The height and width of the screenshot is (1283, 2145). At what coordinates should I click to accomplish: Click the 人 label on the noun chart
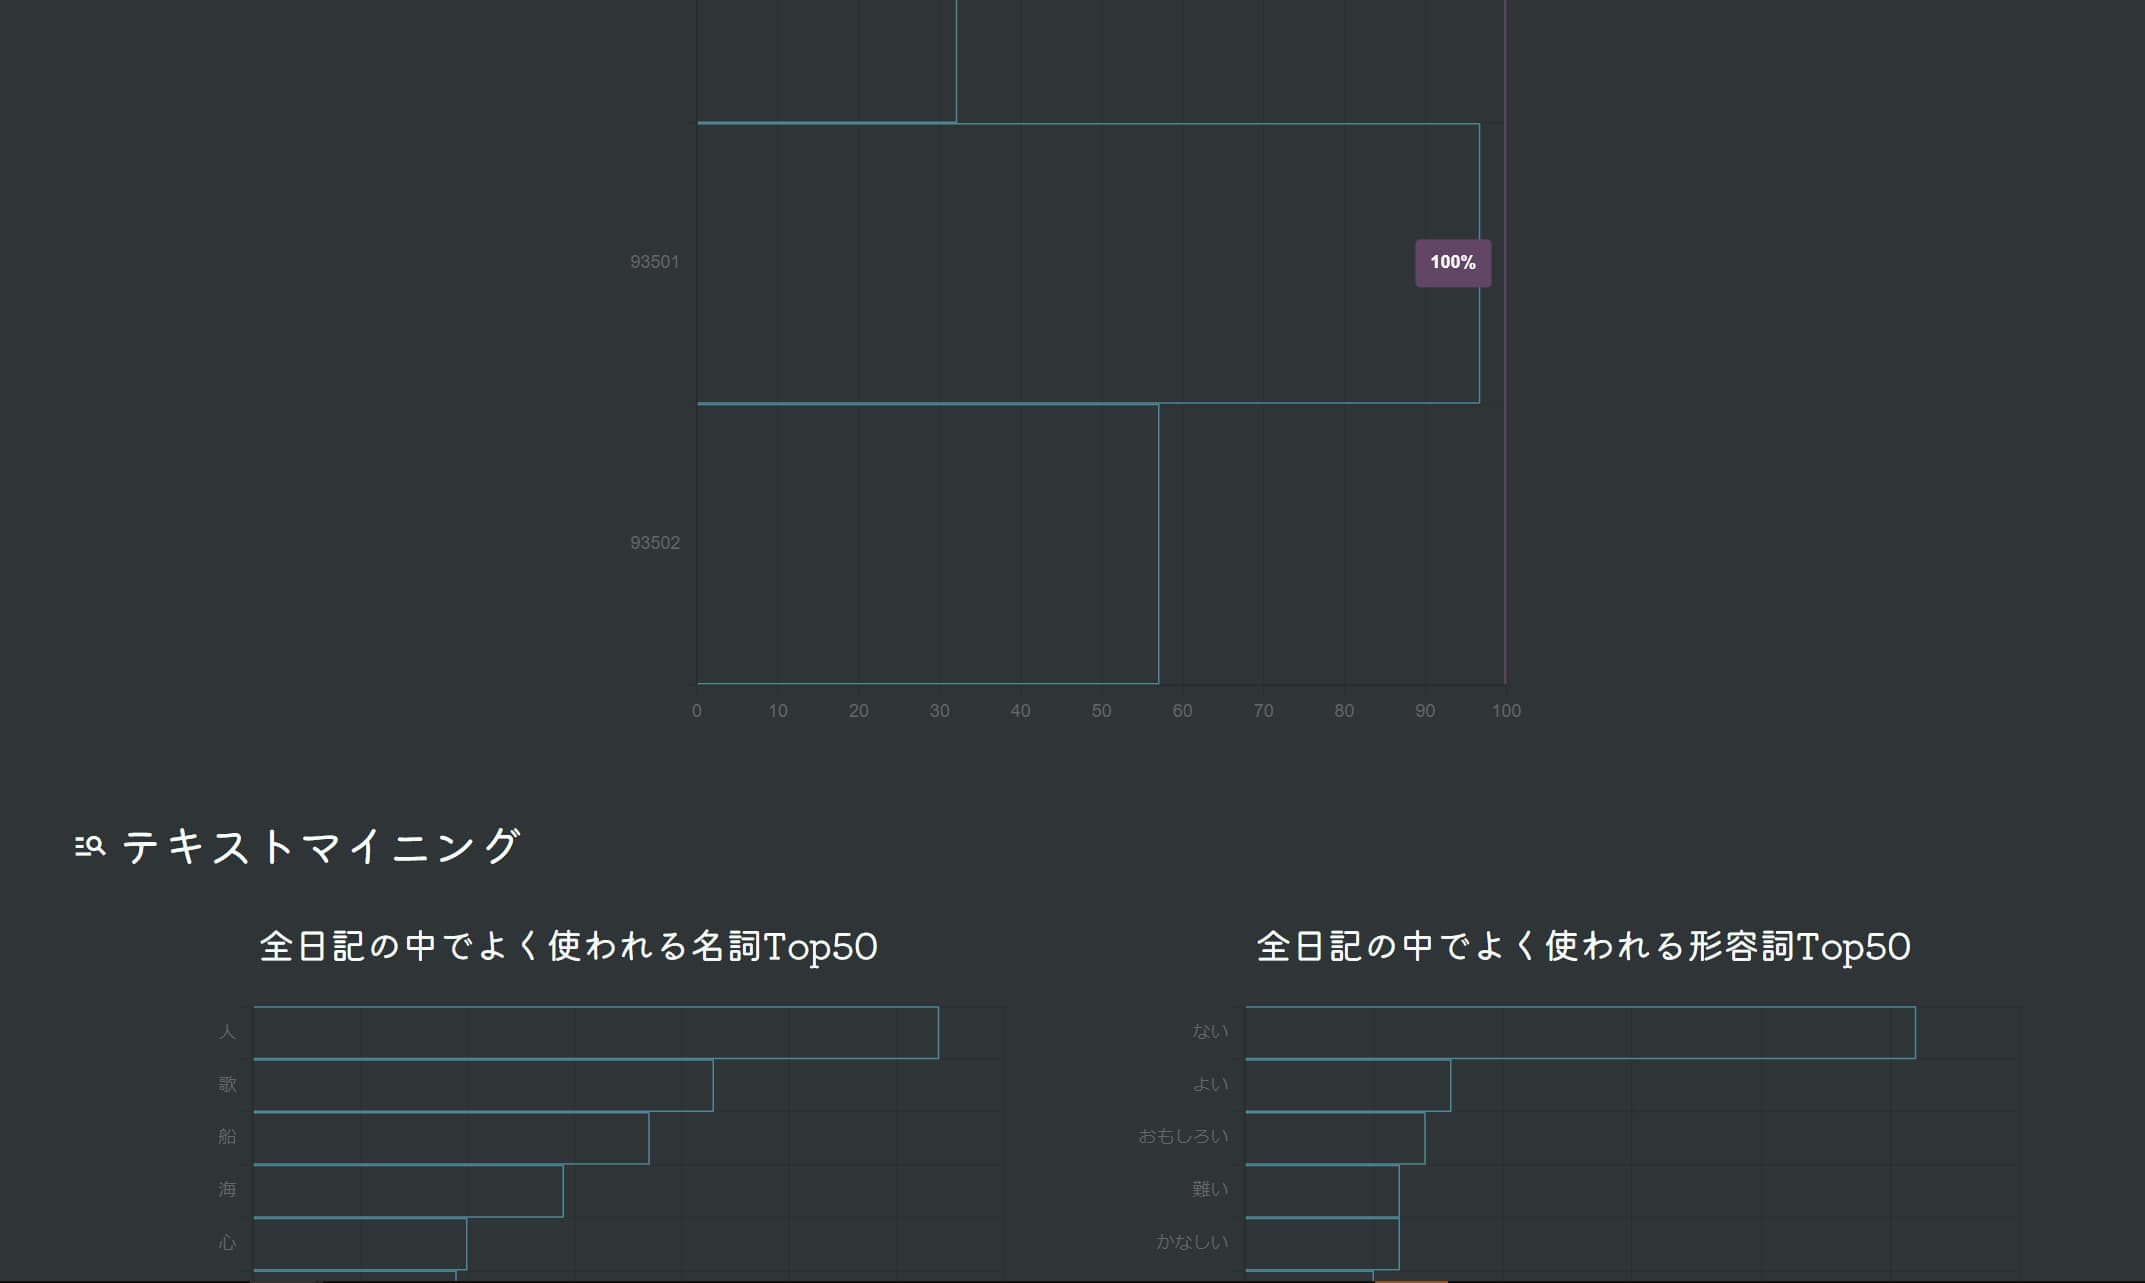click(227, 1030)
